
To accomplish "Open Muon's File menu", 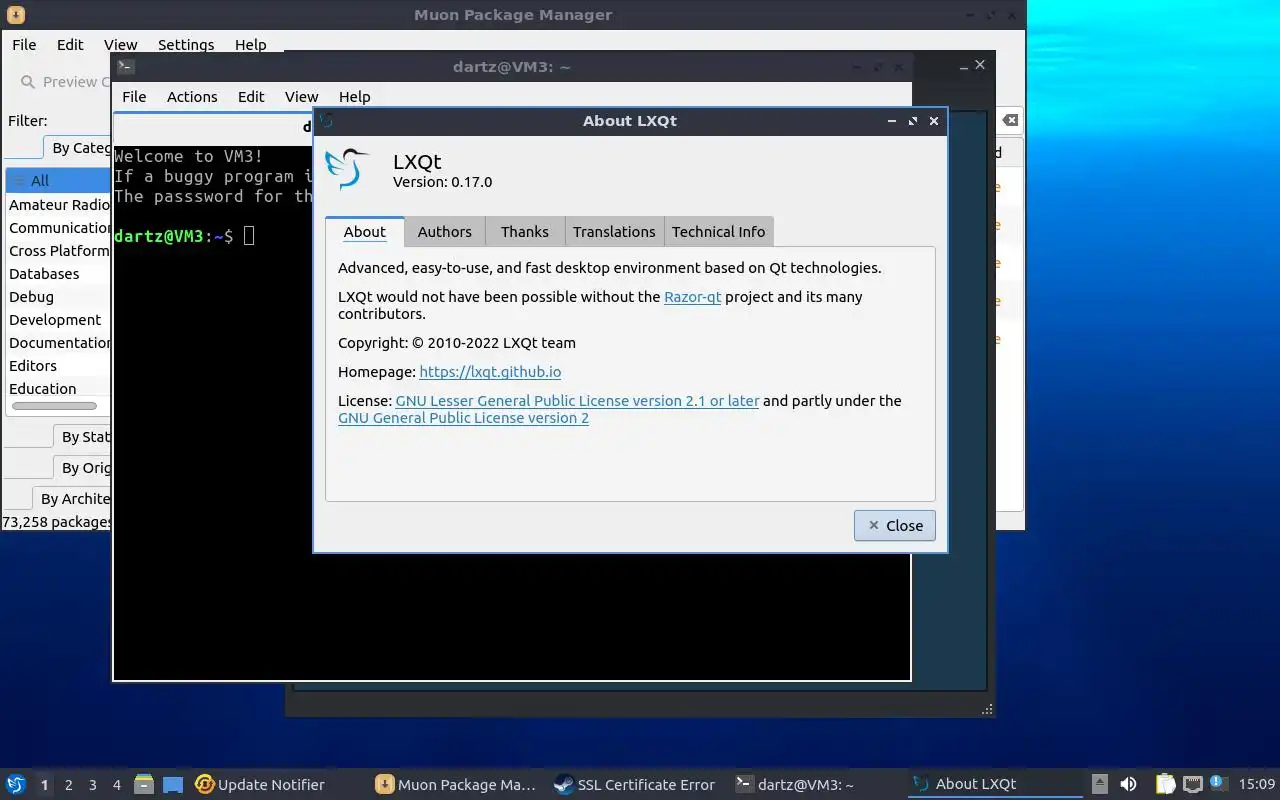I will (x=24, y=45).
